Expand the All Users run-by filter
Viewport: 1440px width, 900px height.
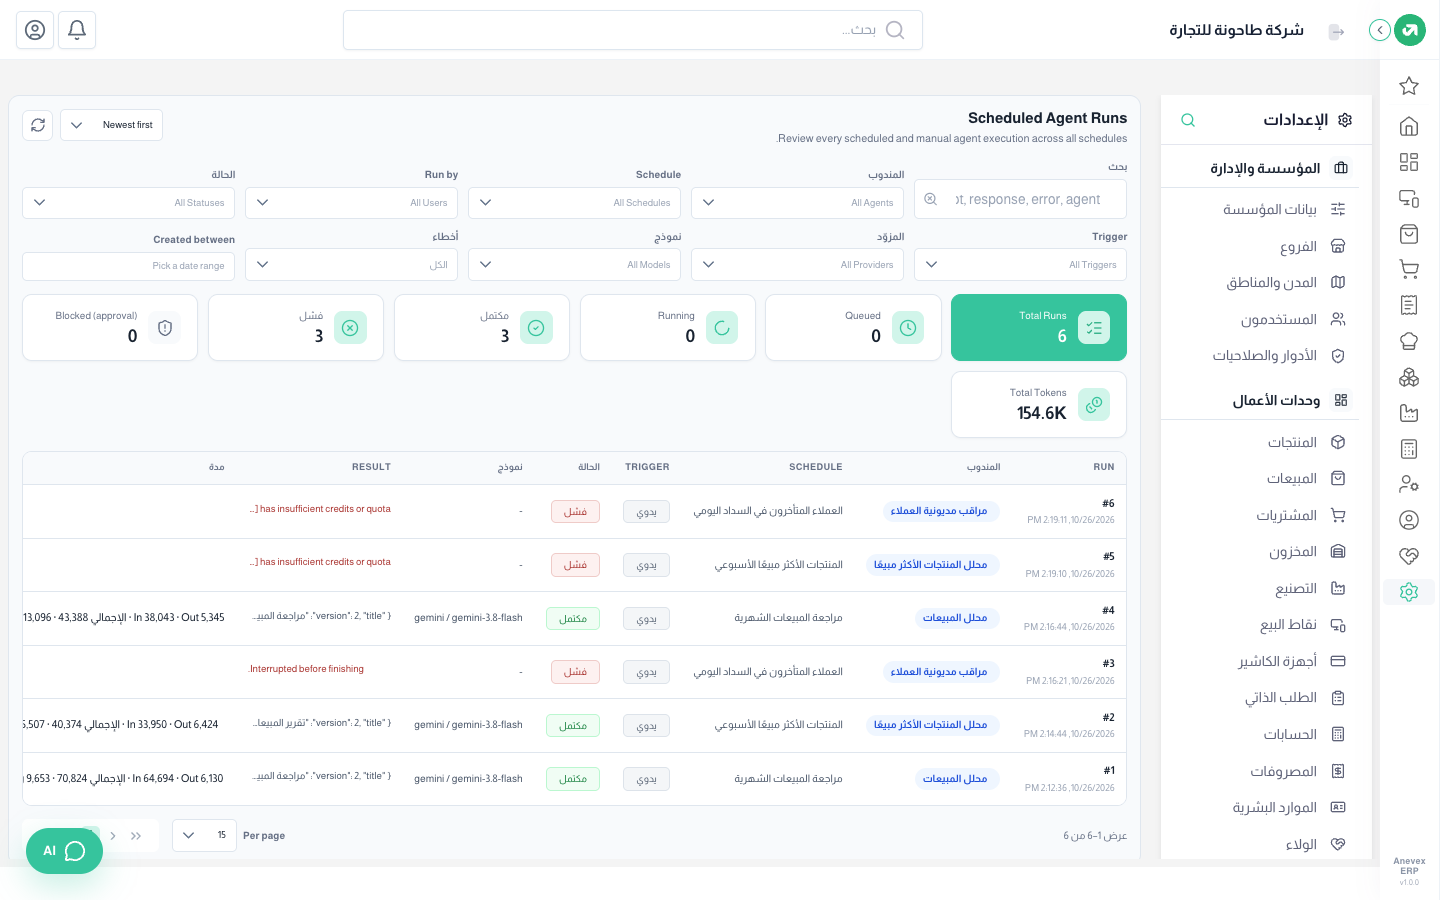pyautogui.click(x=352, y=203)
